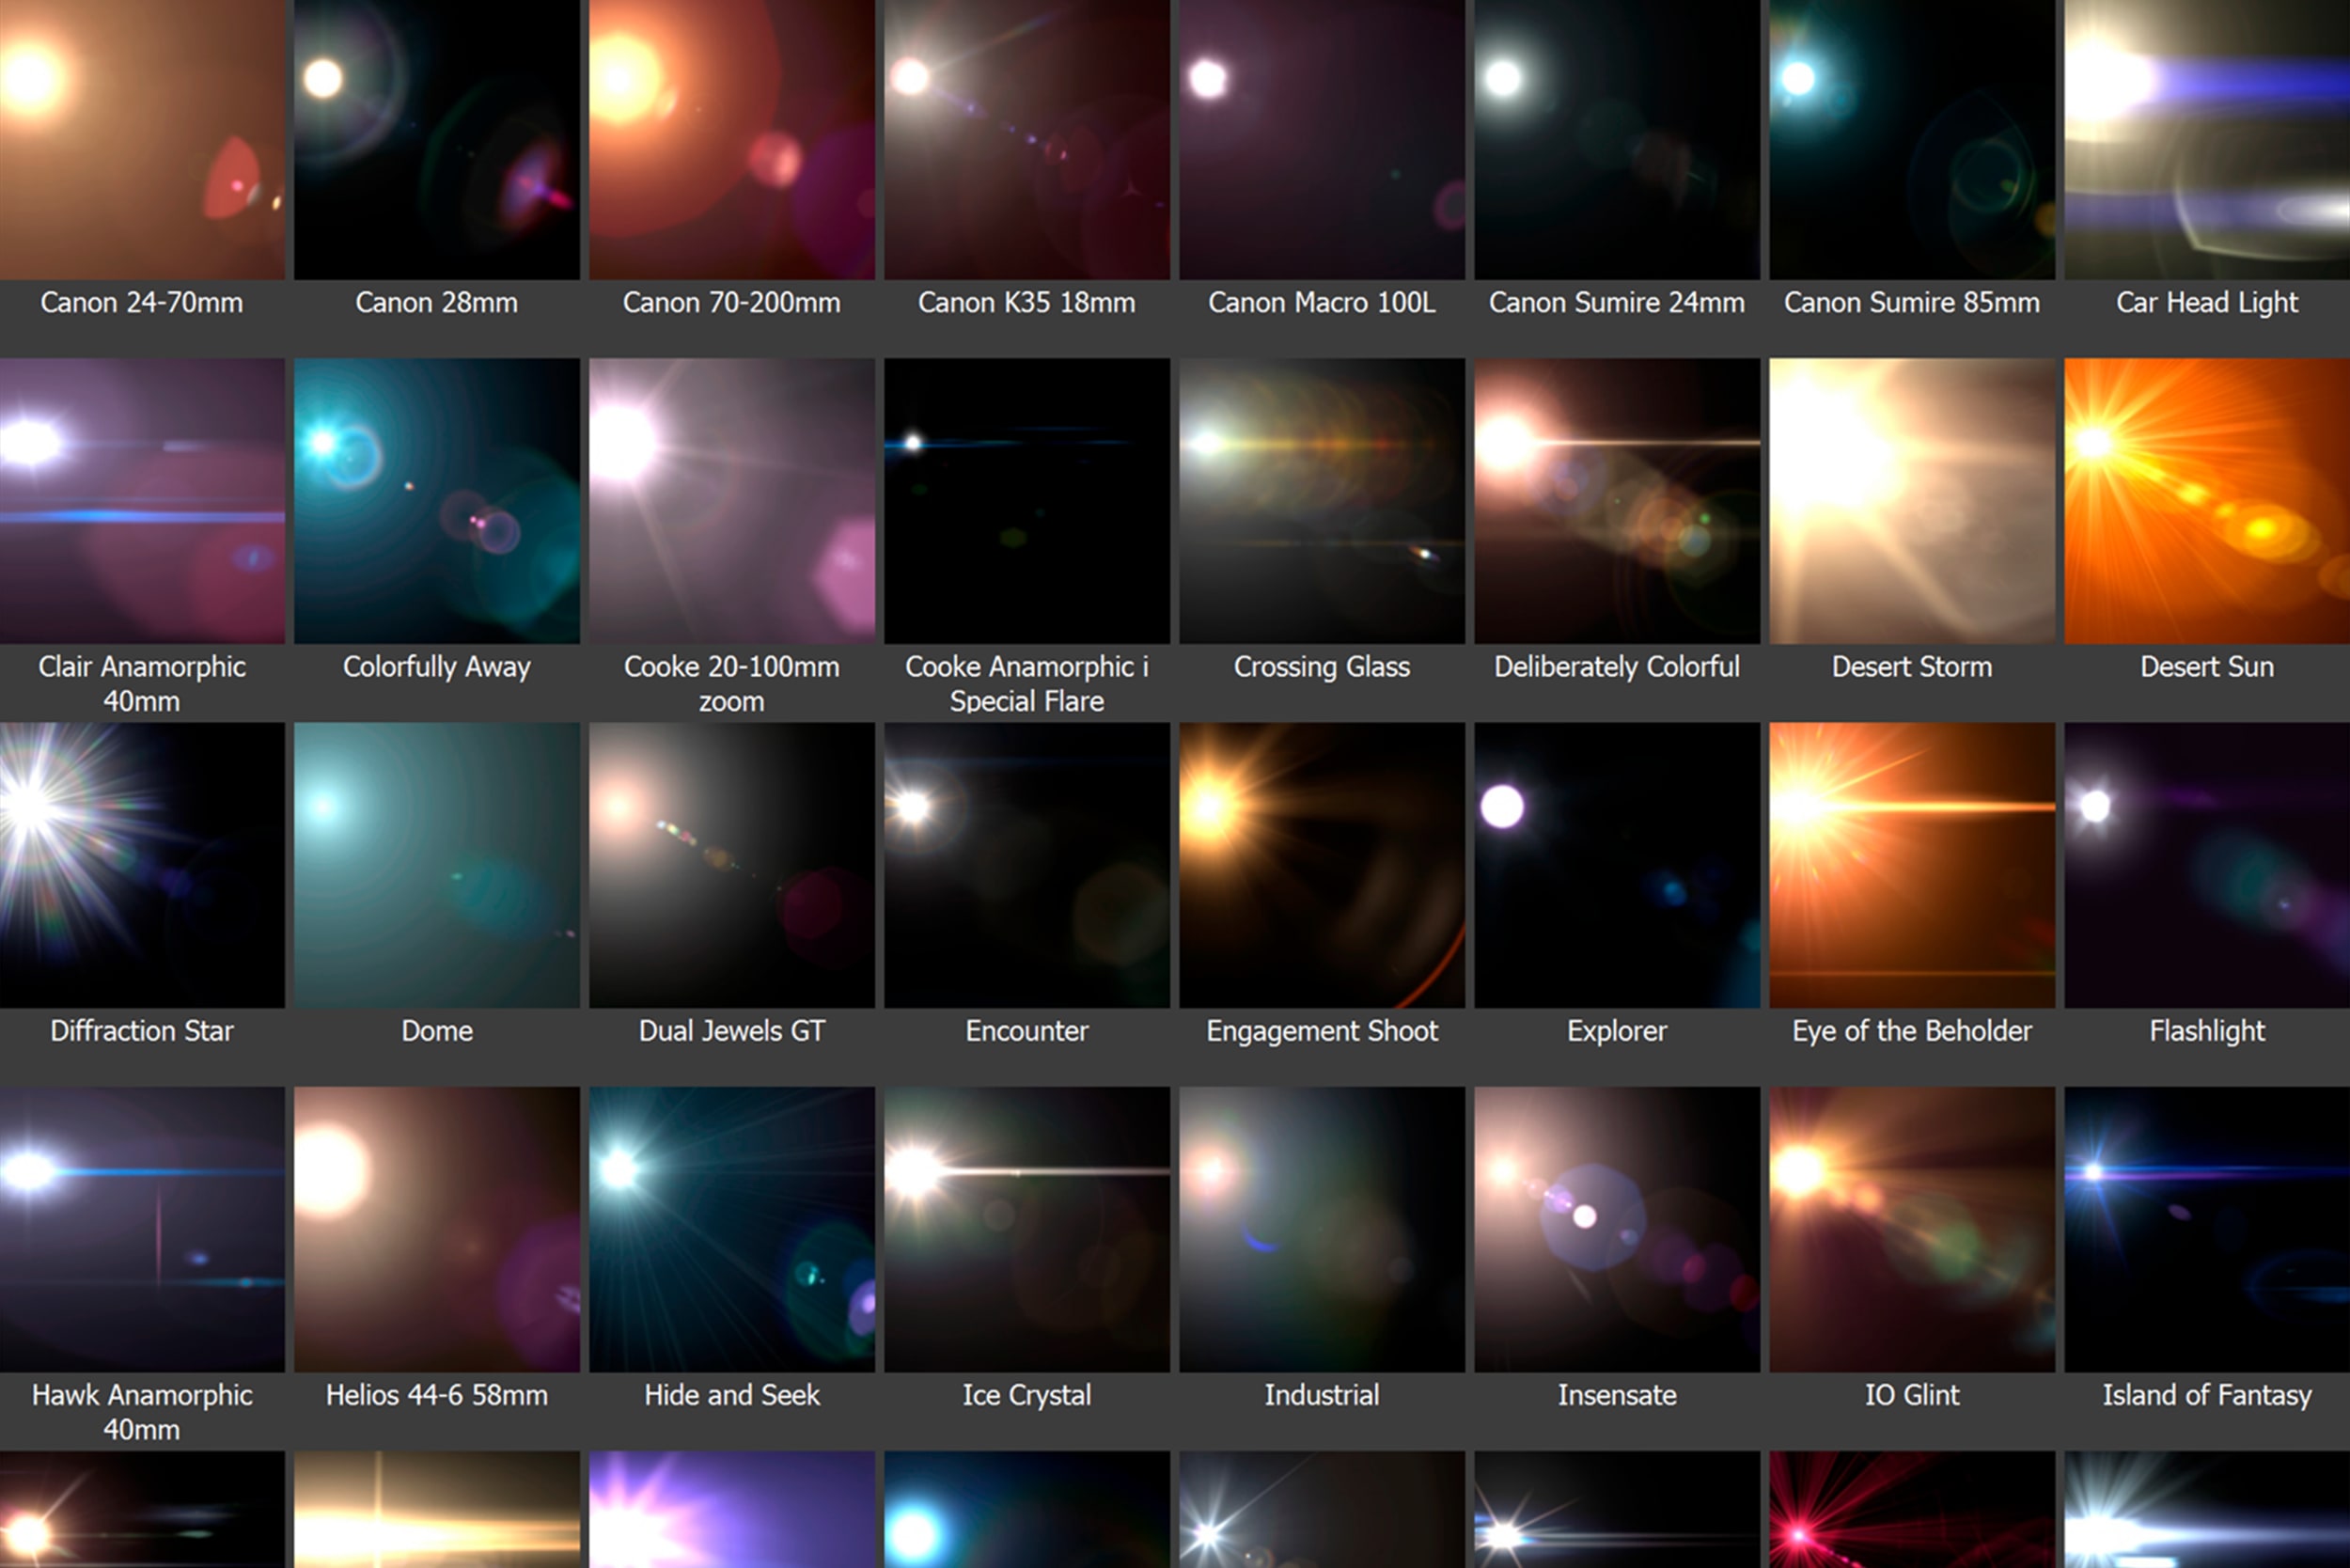Select Eye of the Beholder preset
The height and width of the screenshot is (1568, 2350).
pos(1911,864)
